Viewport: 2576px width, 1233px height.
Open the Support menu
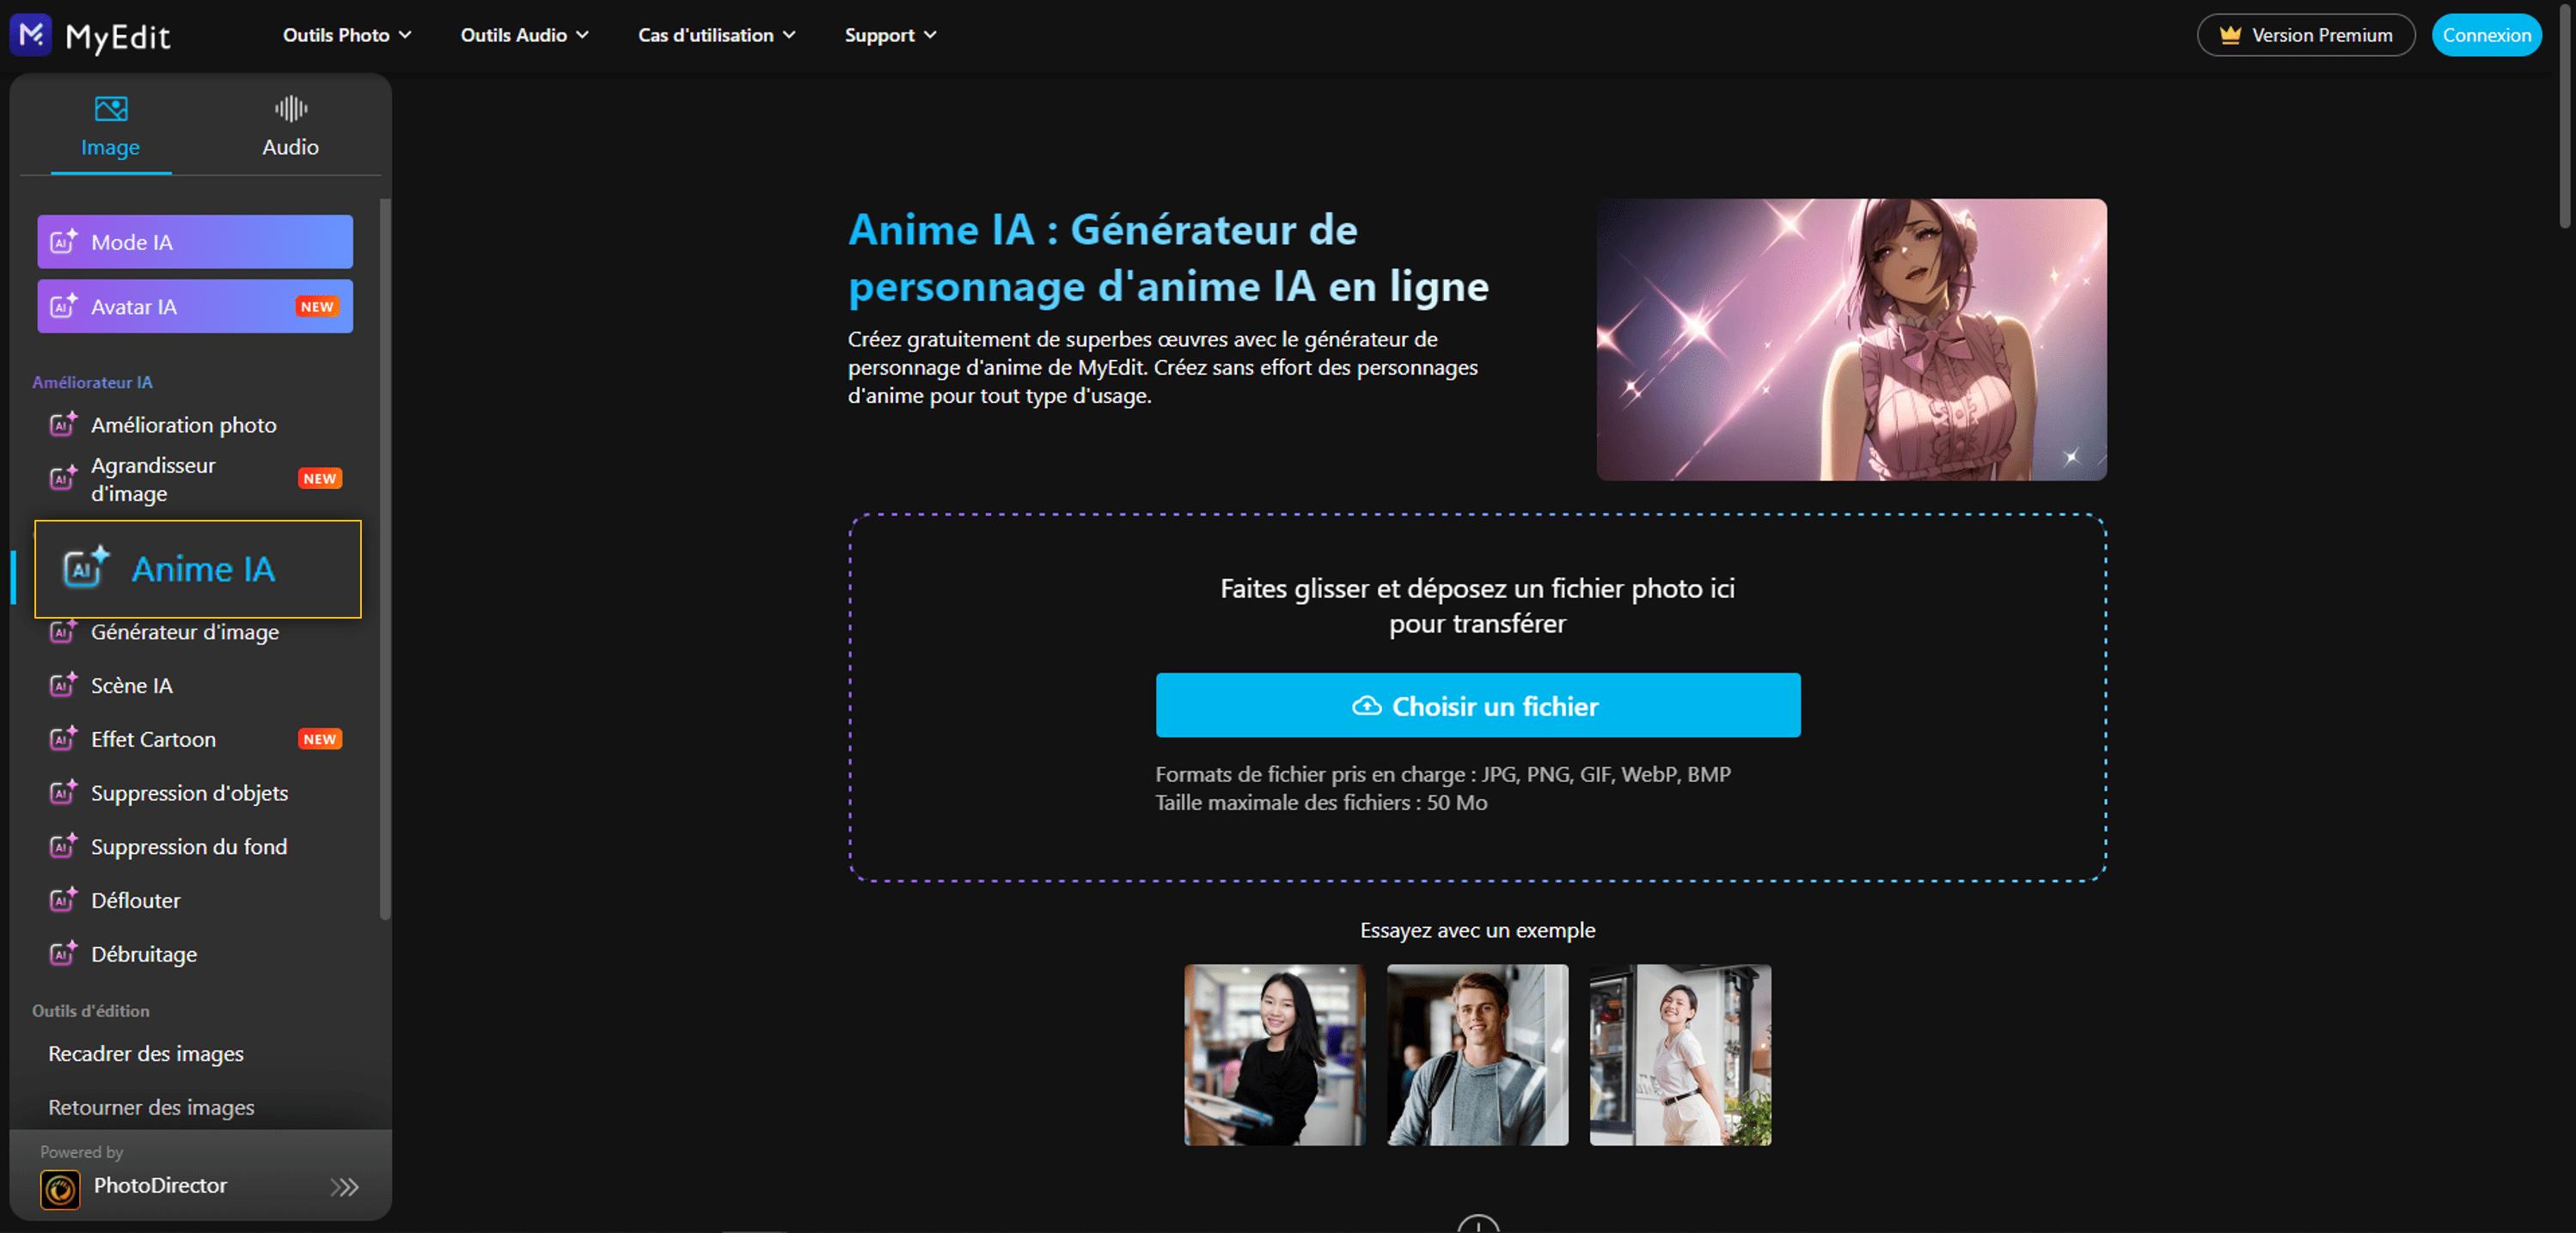coord(888,35)
